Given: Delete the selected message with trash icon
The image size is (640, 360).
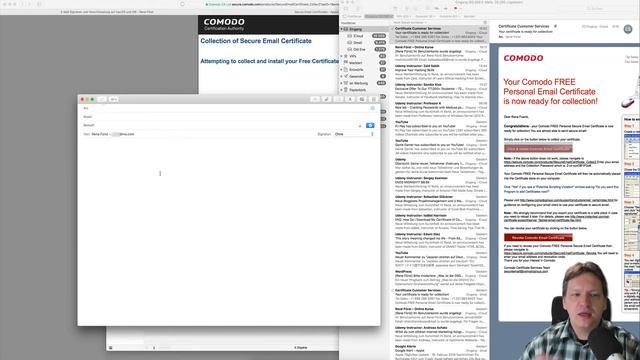Looking at the screenshot, I should pos(406,8).
